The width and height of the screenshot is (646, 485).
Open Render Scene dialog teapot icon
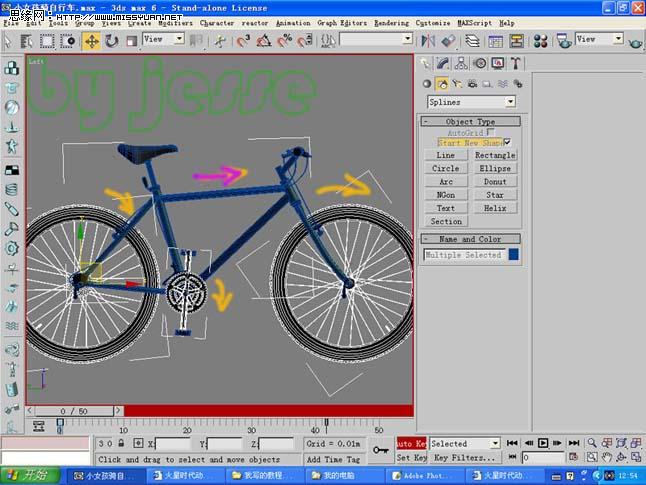[x=564, y=41]
